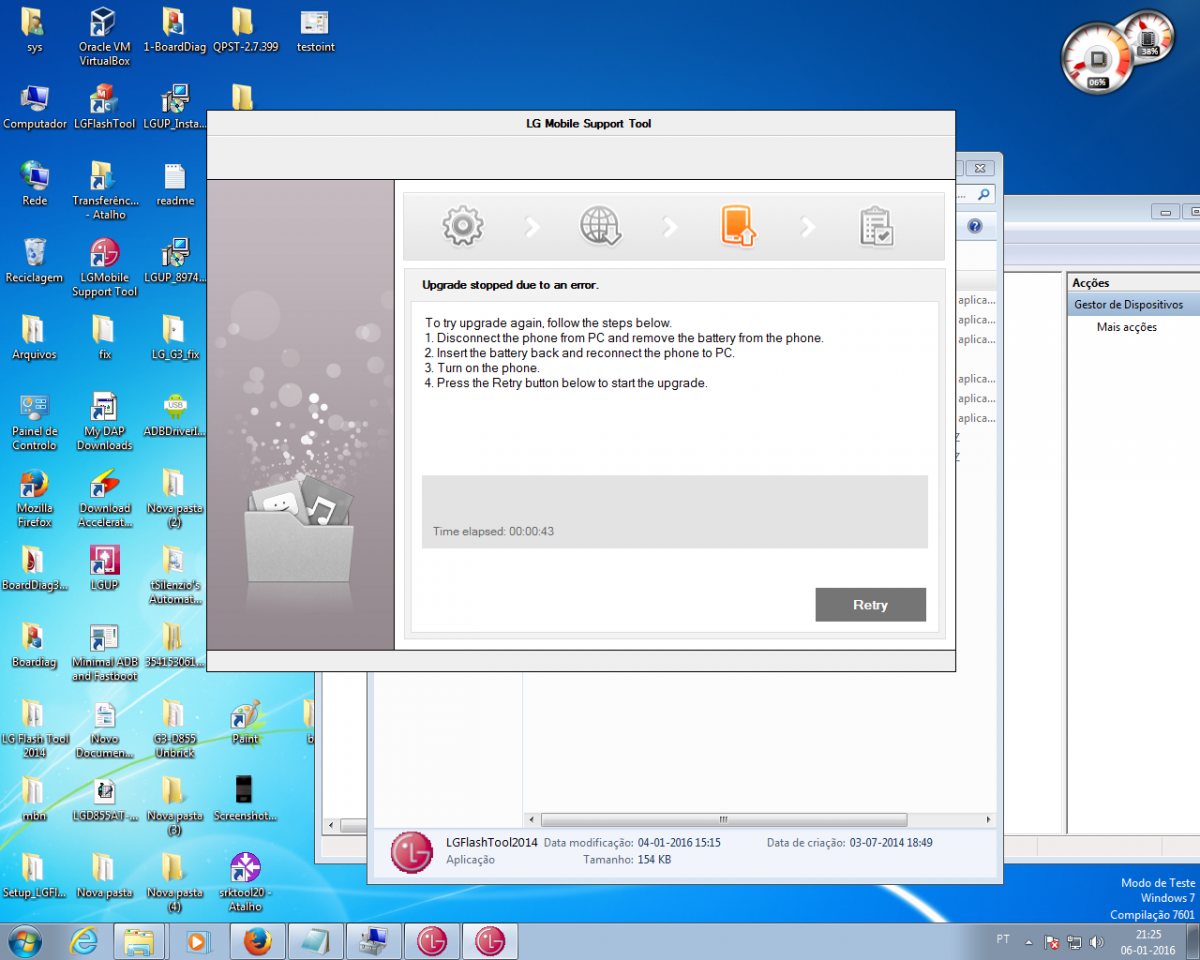Open the LG_G3_fix folder
Viewport: 1200px width, 960px height.
coord(174,337)
